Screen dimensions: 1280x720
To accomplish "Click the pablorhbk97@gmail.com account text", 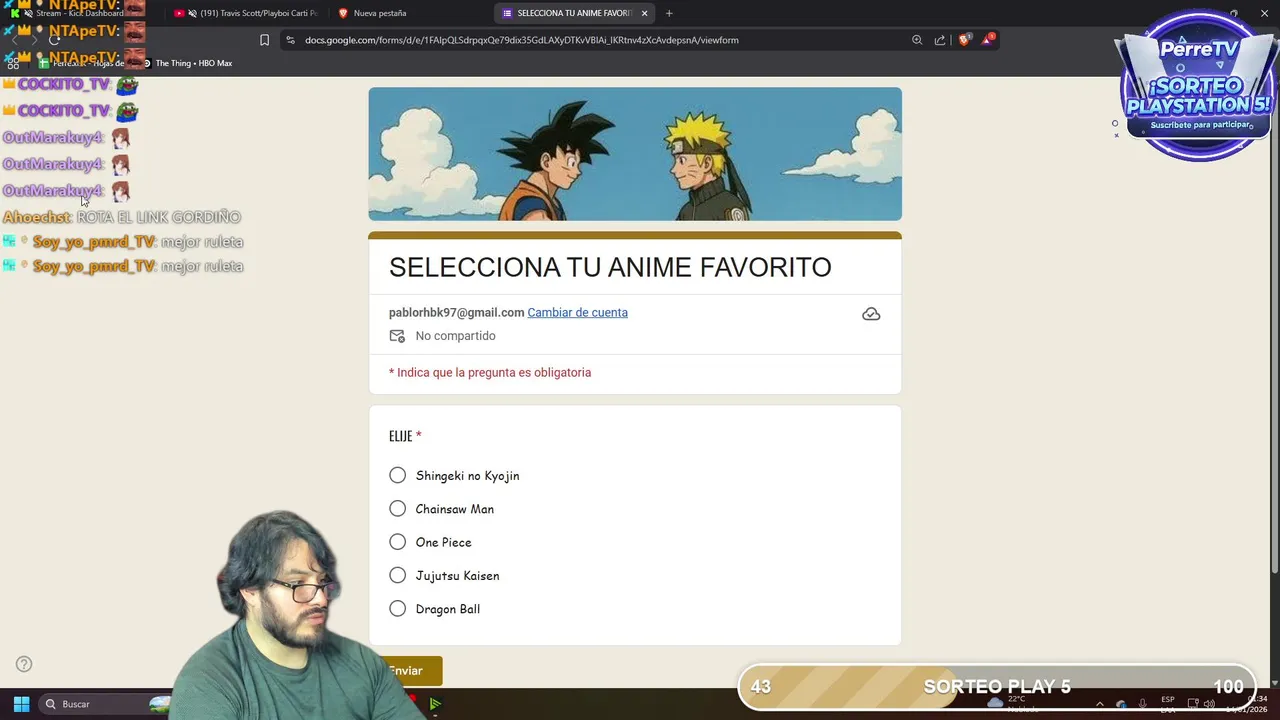I will (x=456, y=312).
